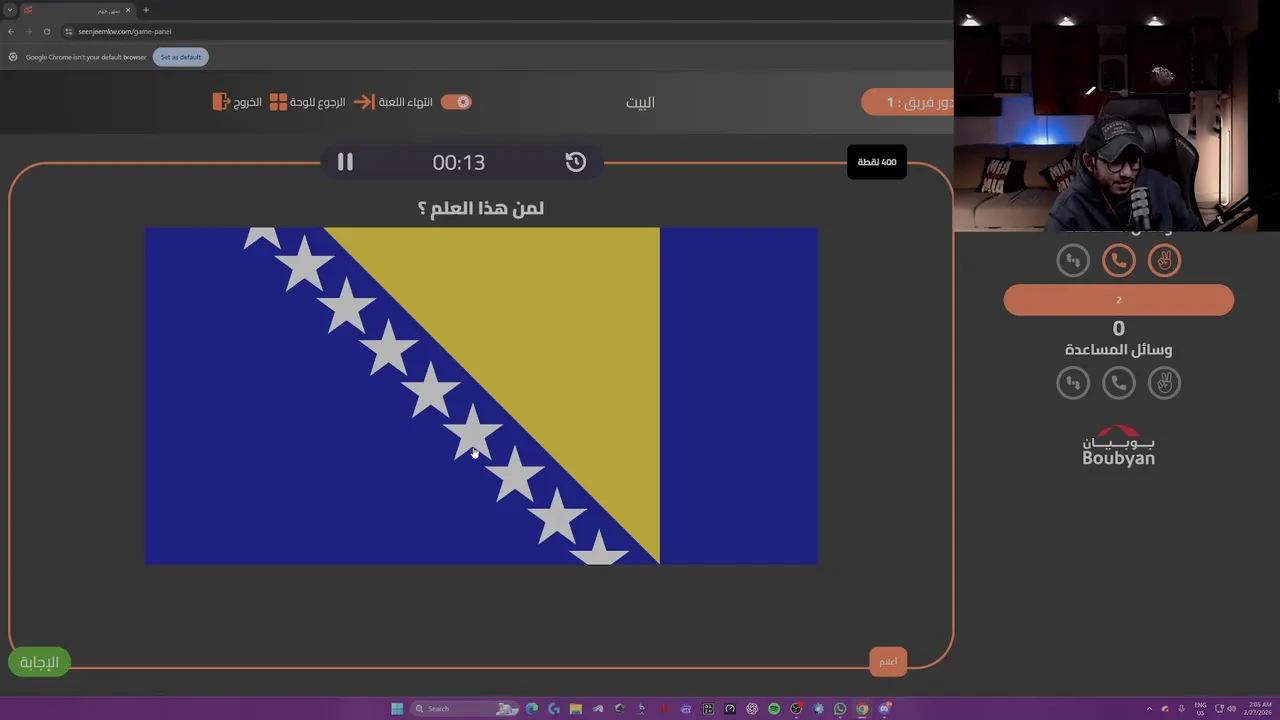The width and height of the screenshot is (1280, 720).
Task: Reveal the answer with green الإجابة button
Action: (39, 662)
